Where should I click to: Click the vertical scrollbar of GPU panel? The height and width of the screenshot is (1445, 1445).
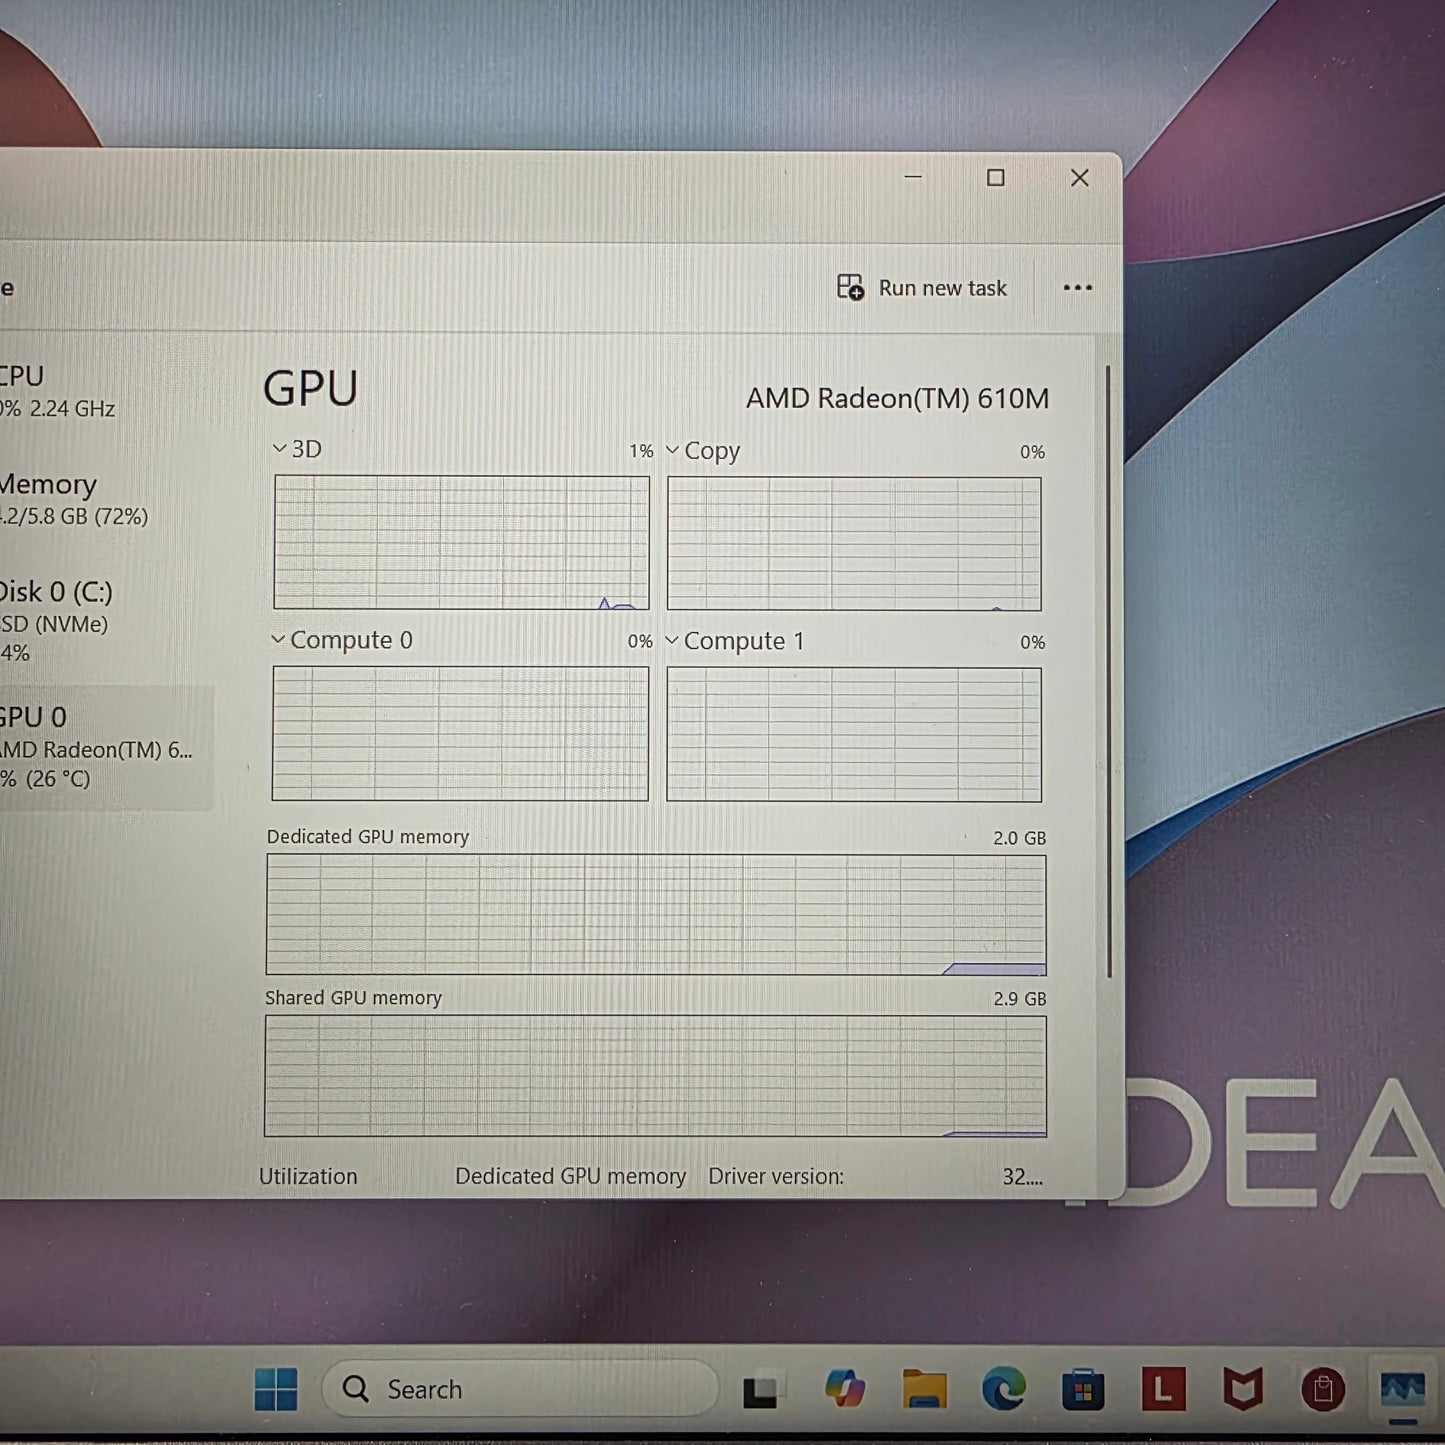1108,670
